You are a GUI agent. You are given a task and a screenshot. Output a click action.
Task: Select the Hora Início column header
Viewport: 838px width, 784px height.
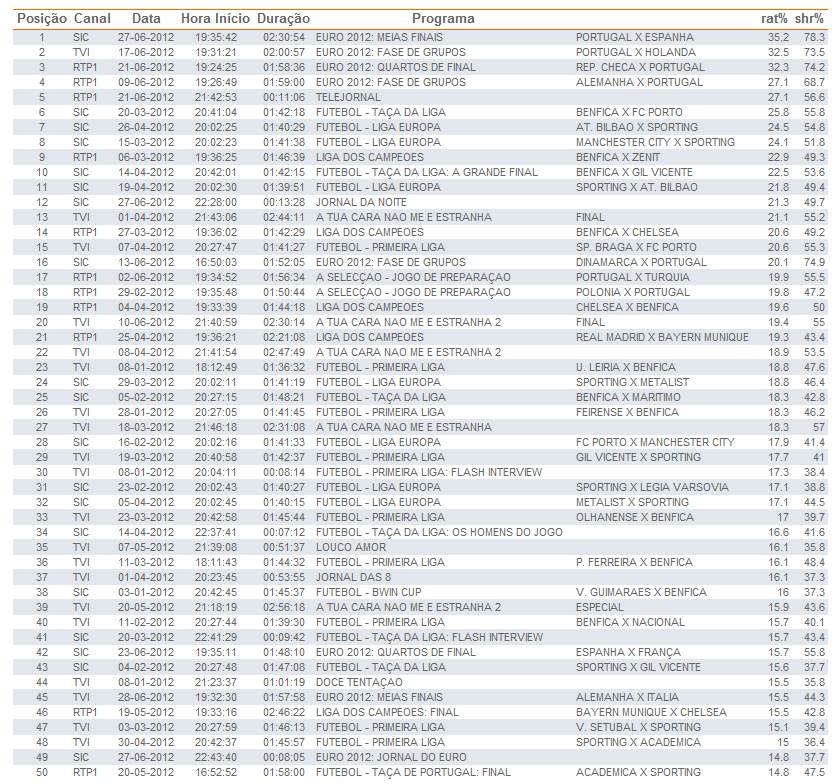click(216, 18)
